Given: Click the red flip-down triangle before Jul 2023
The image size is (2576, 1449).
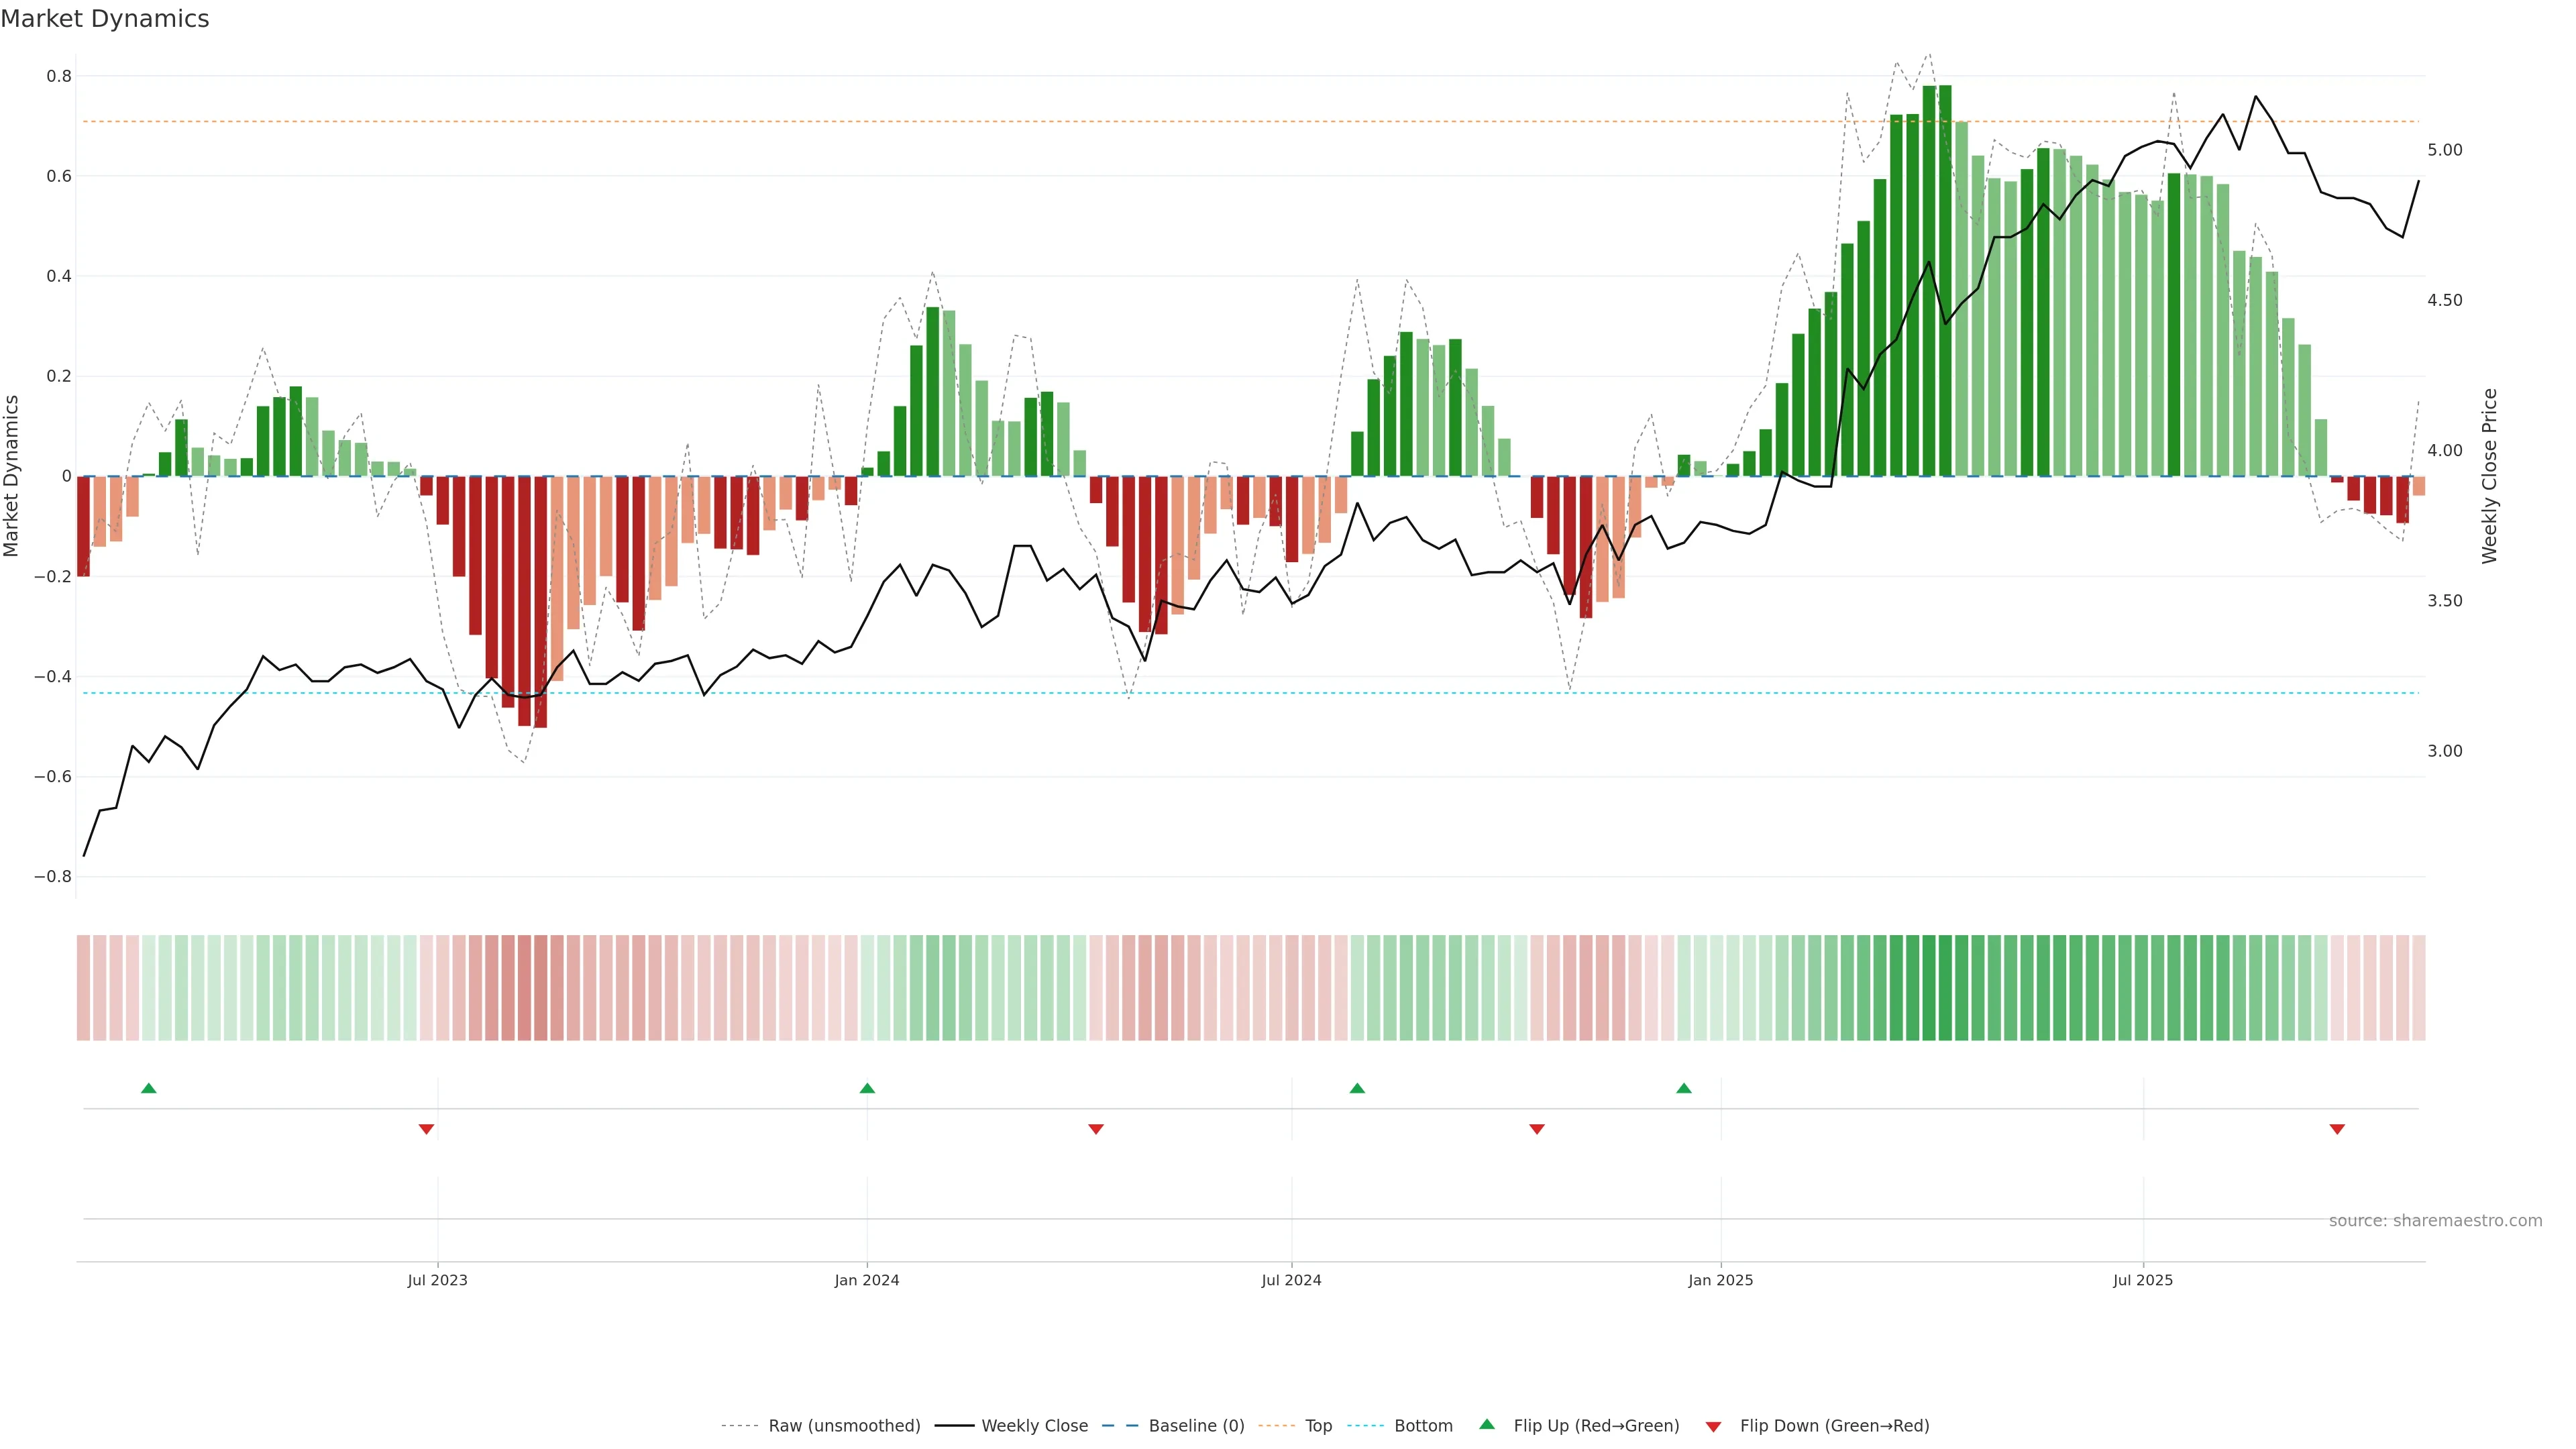Looking at the screenshot, I should [426, 1129].
